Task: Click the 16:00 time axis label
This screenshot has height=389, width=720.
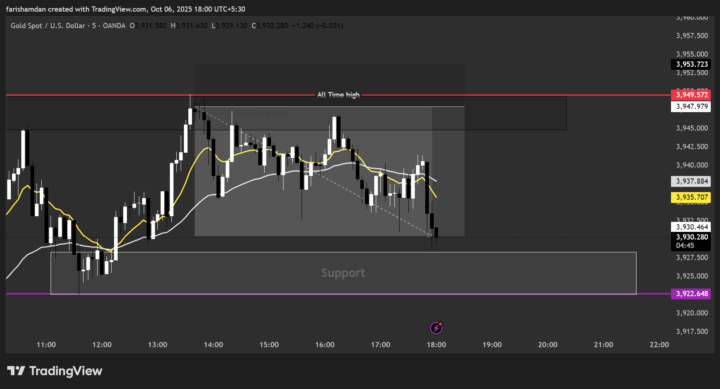Action: click(325, 344)
